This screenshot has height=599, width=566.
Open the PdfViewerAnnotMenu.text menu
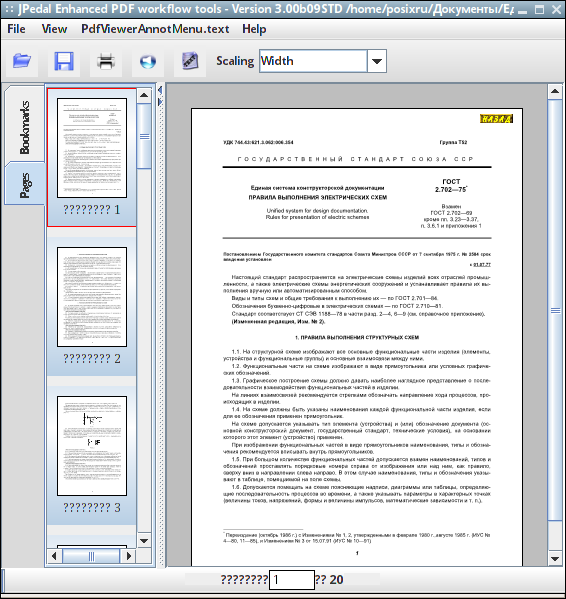point(155,29)
